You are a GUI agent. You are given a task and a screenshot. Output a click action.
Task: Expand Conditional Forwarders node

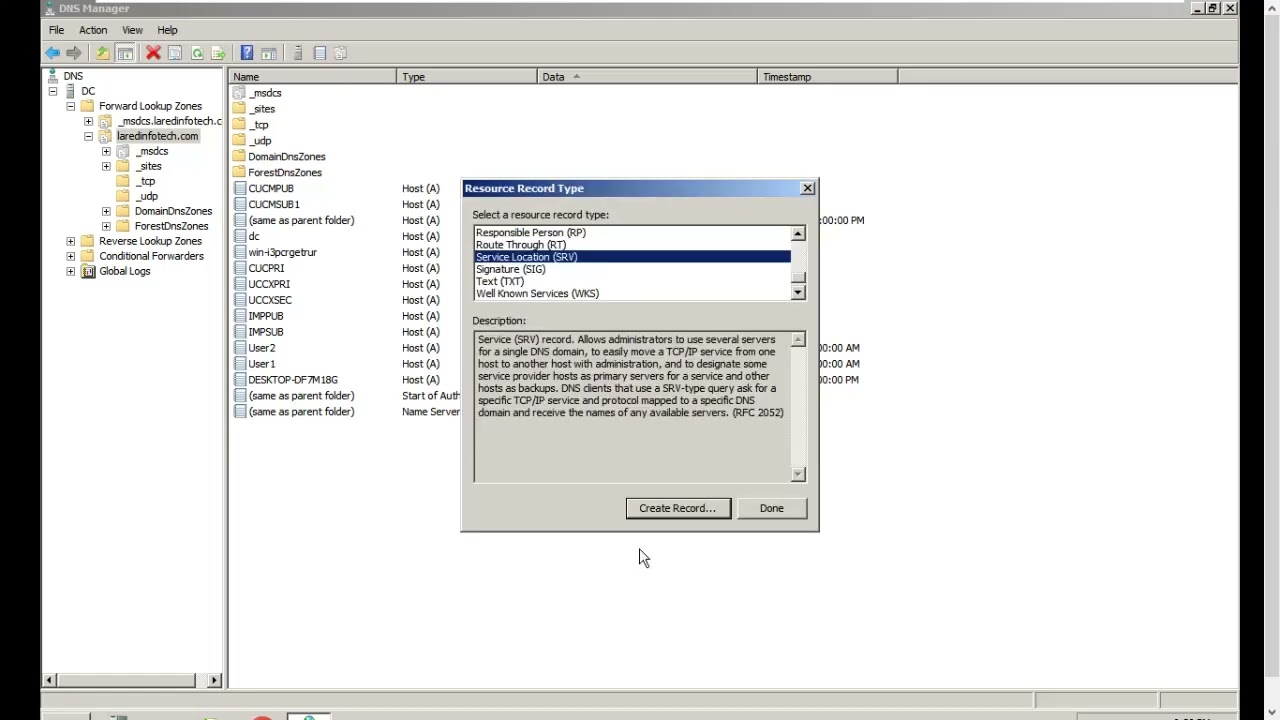click(71, 256)
